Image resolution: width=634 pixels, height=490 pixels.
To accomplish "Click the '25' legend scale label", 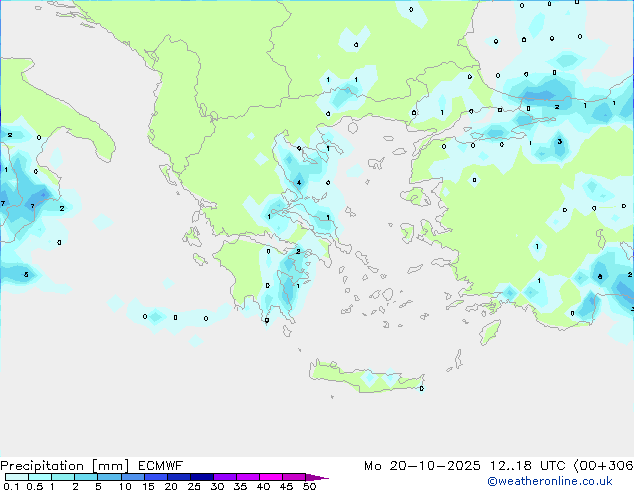I will (x=194, y=486).
